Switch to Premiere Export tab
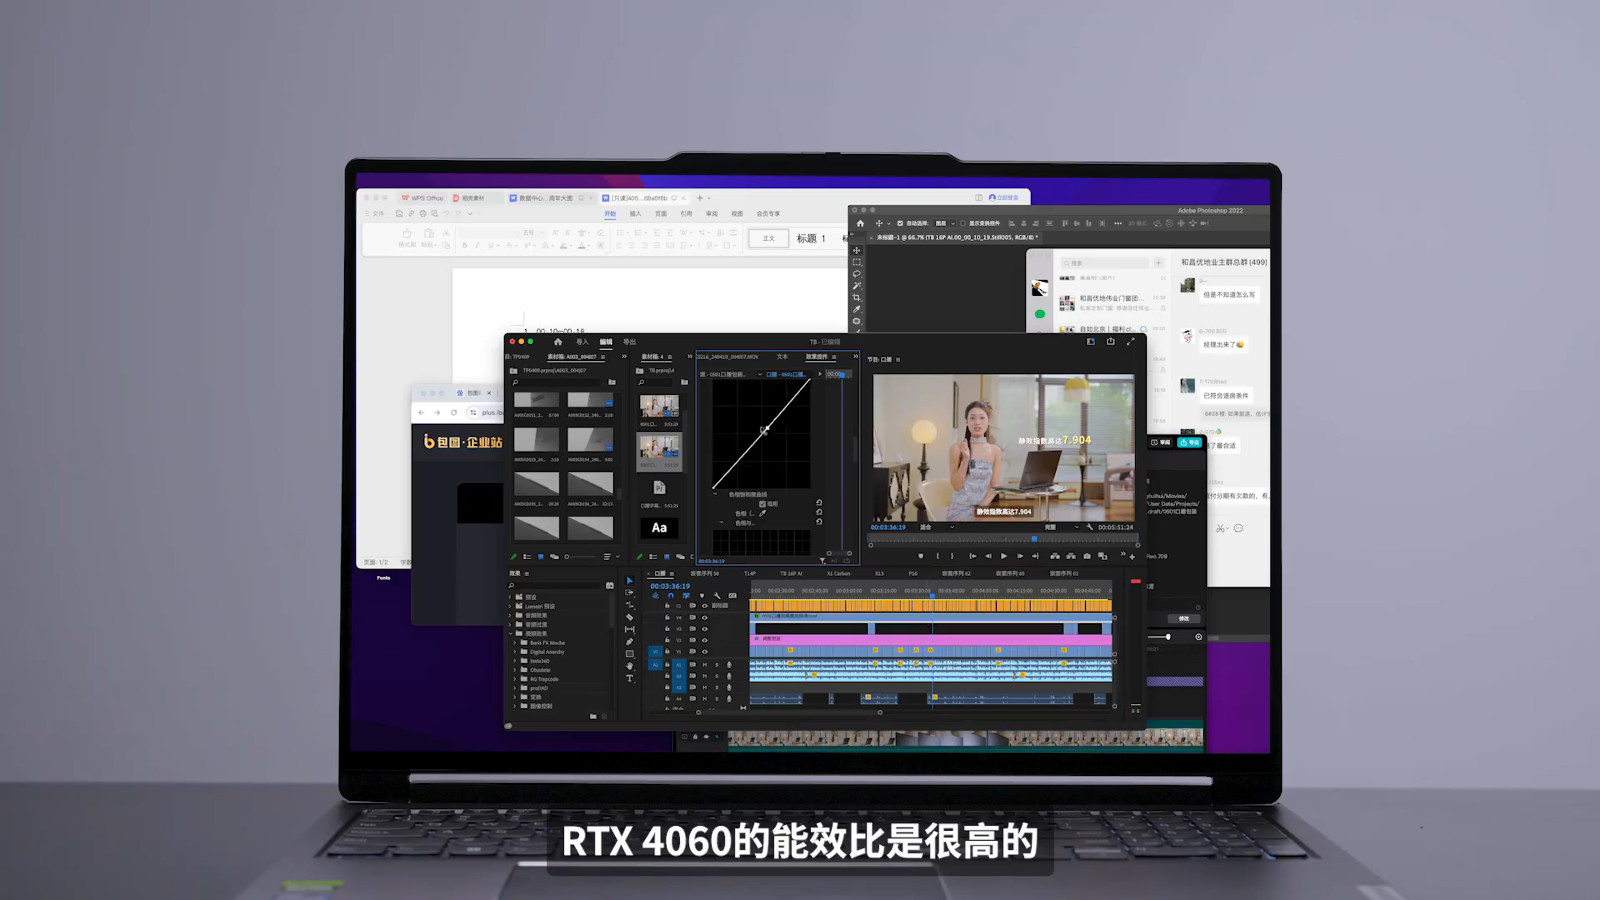The image size is (1600, 900). tap(629, 342)
